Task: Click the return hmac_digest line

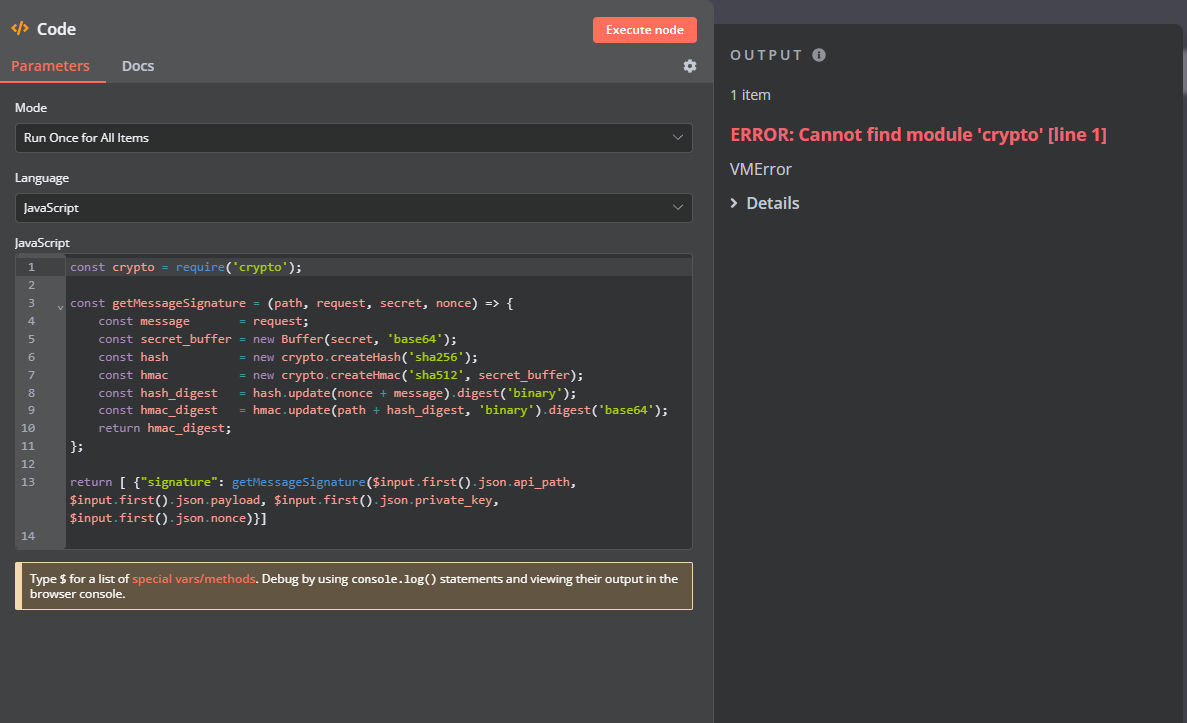Action: tap(164, 429)
